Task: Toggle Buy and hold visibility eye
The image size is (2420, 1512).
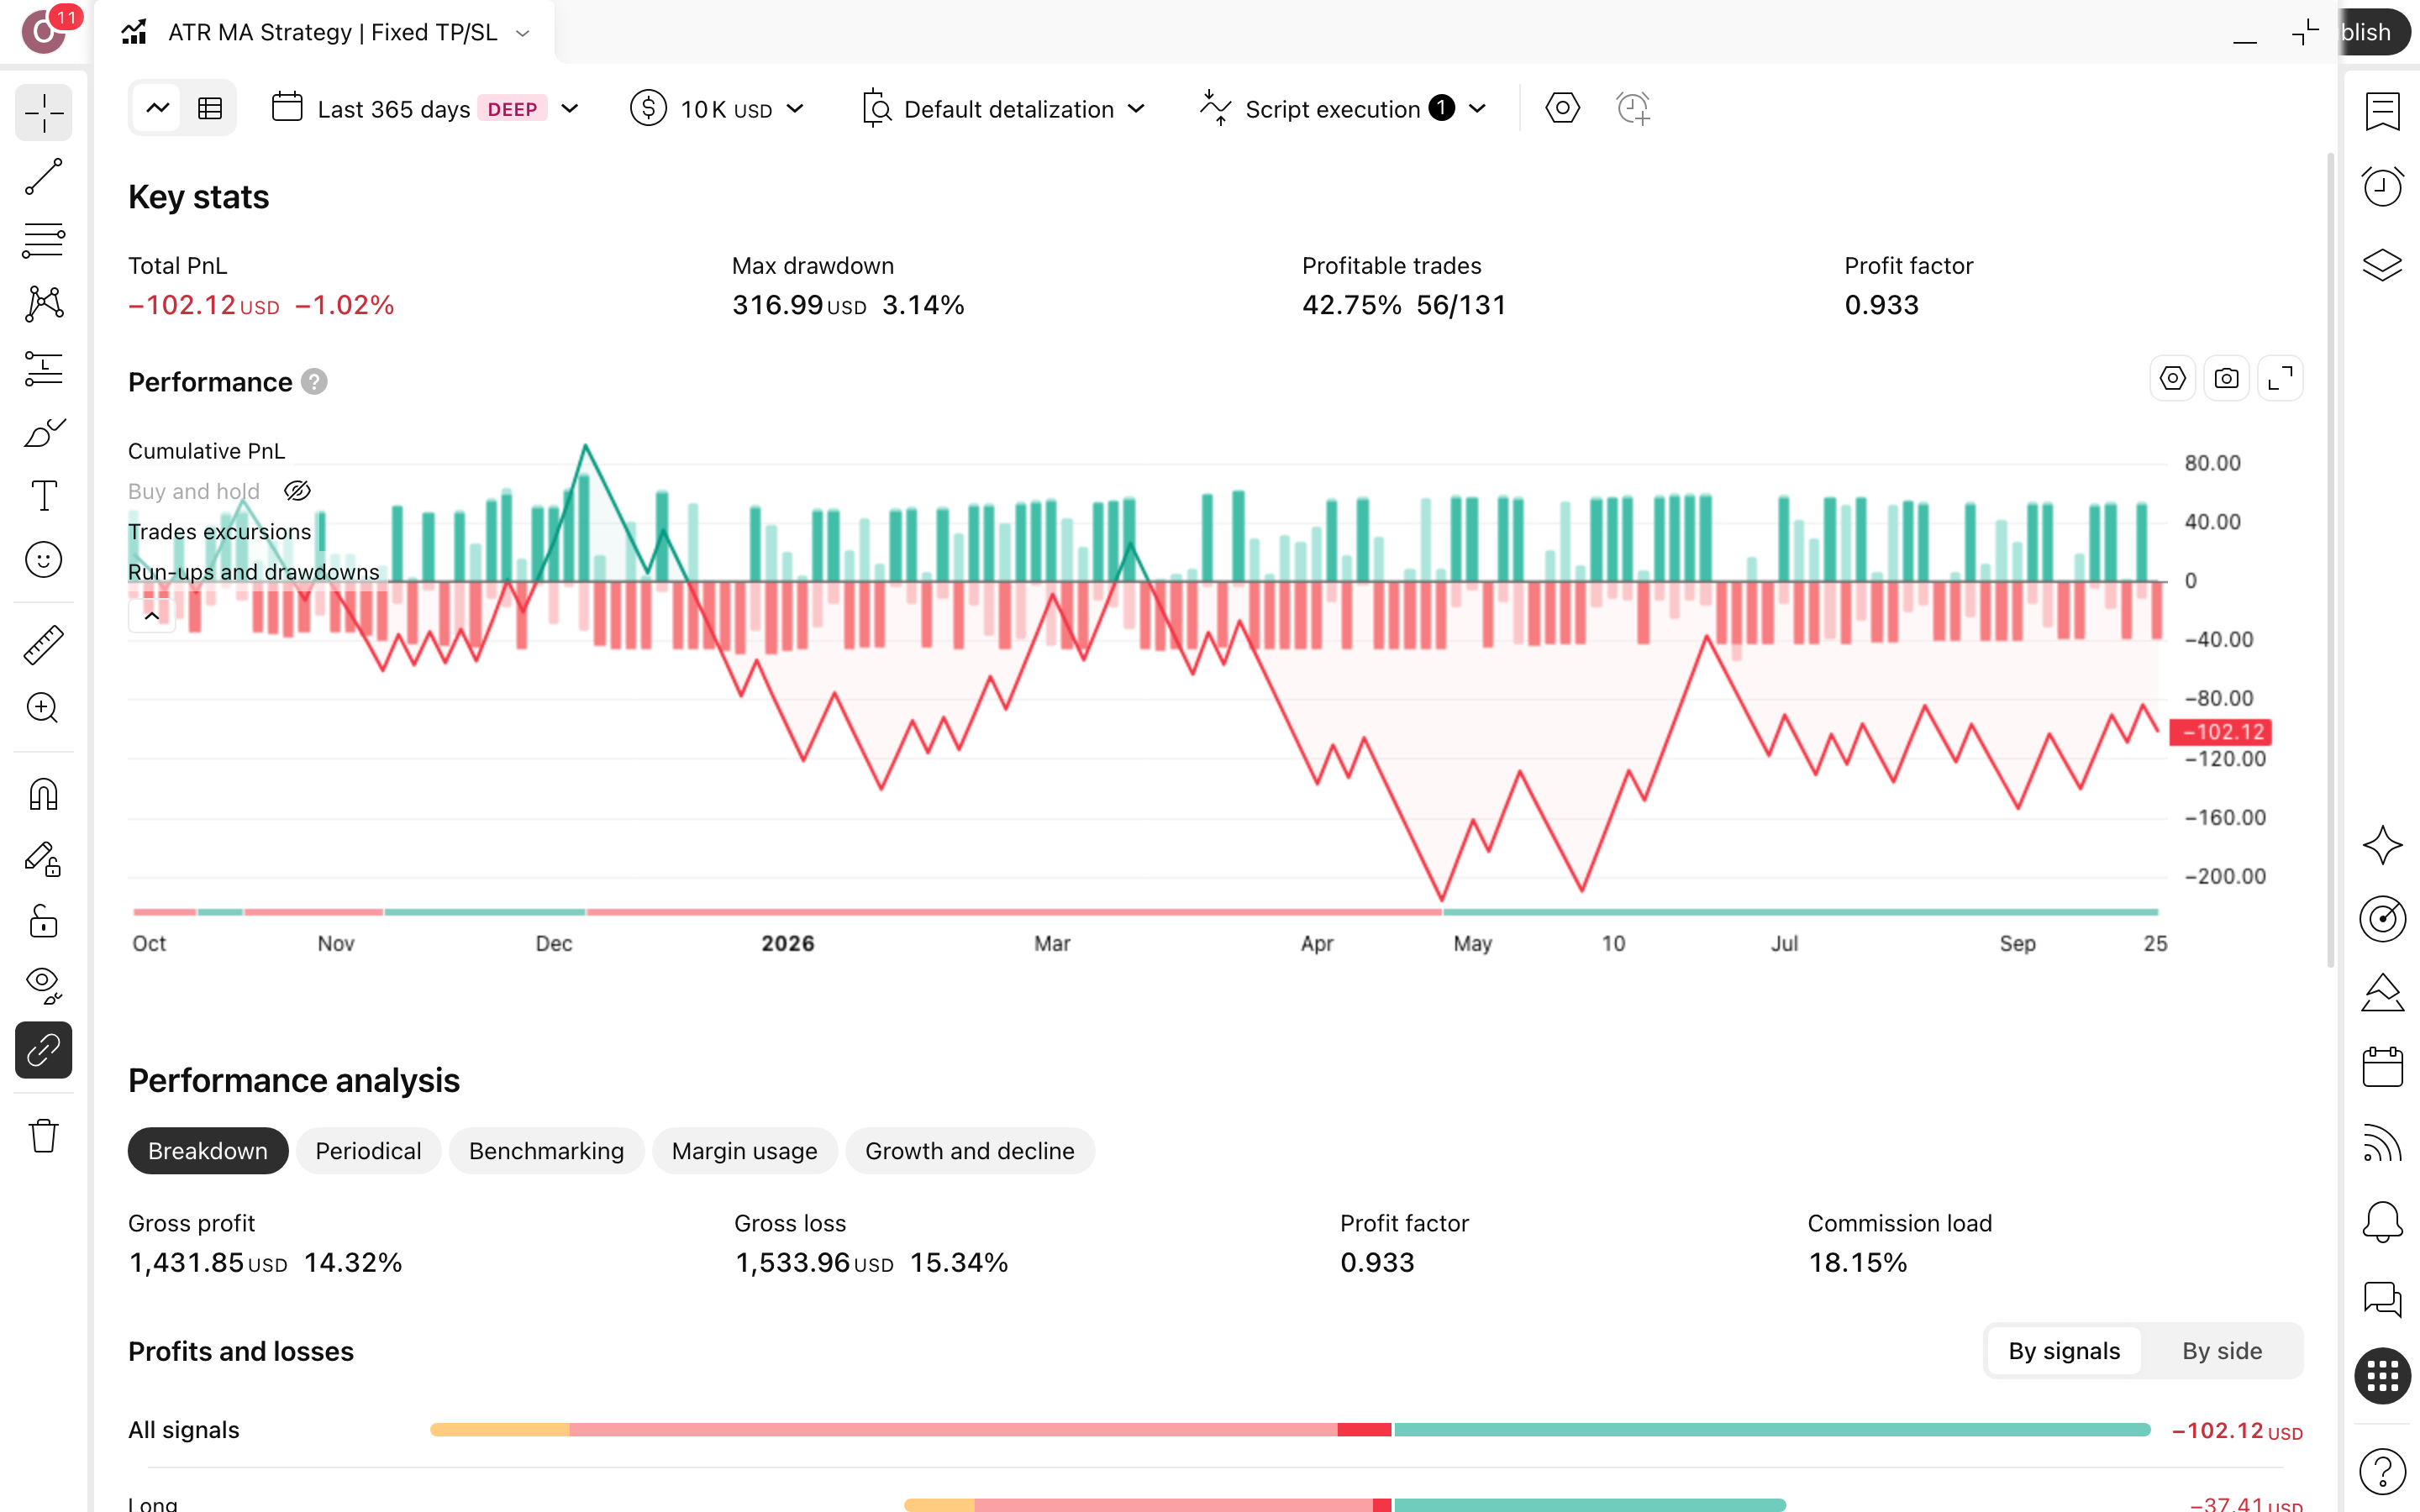Action: point(297,491)
